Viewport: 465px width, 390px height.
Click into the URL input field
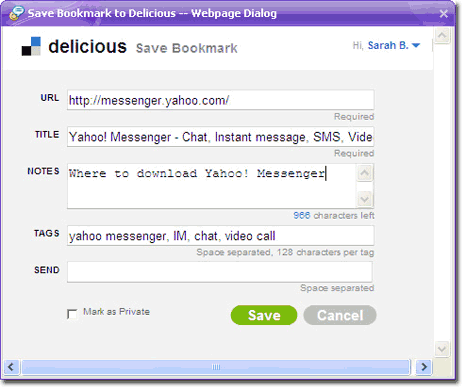coord(220,100)
